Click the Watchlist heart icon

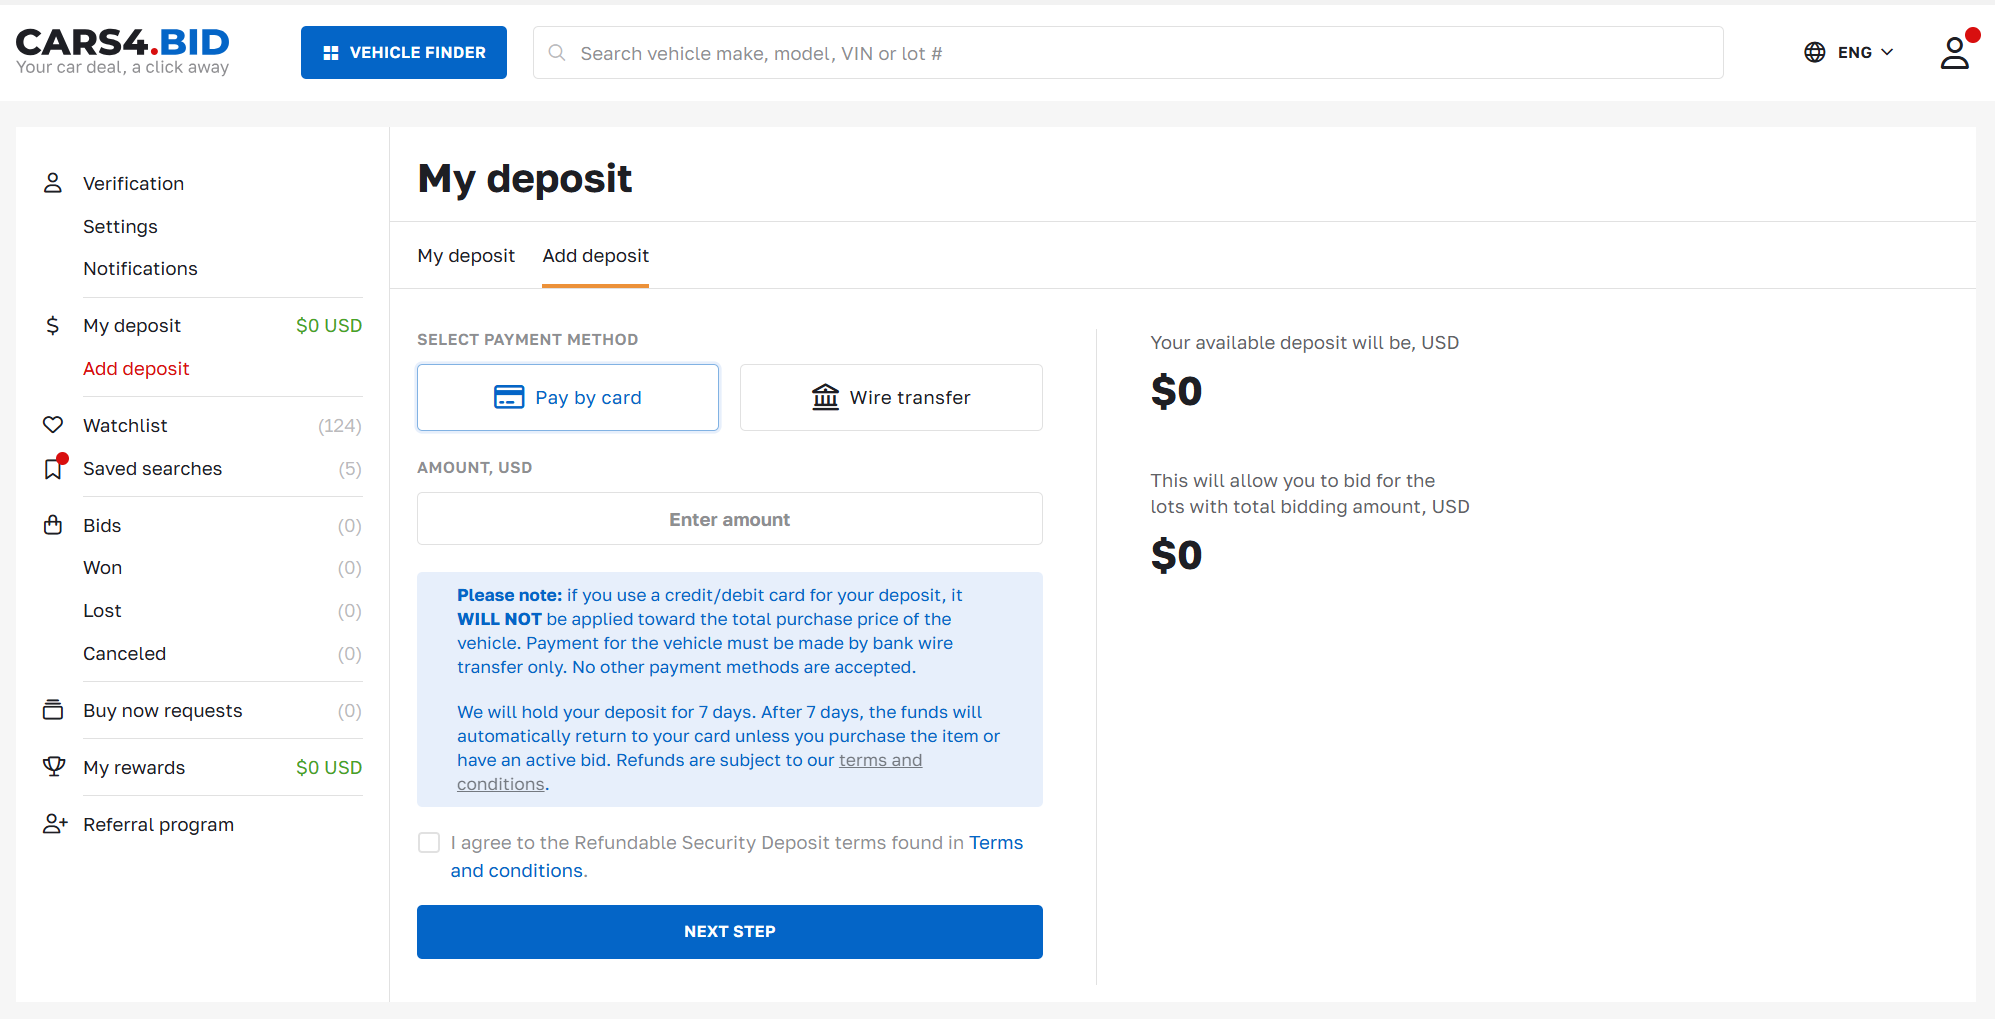coord(53,425)
